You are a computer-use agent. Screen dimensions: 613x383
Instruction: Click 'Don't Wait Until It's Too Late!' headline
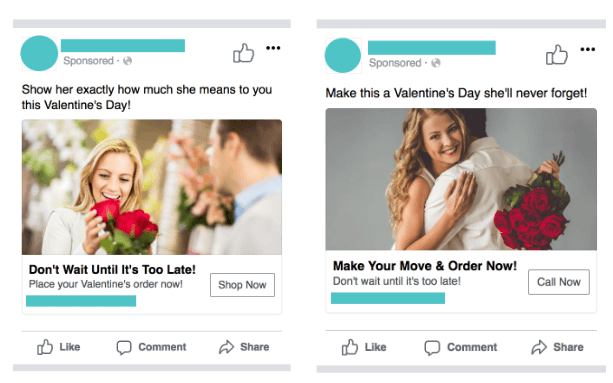tap(112, 270)
